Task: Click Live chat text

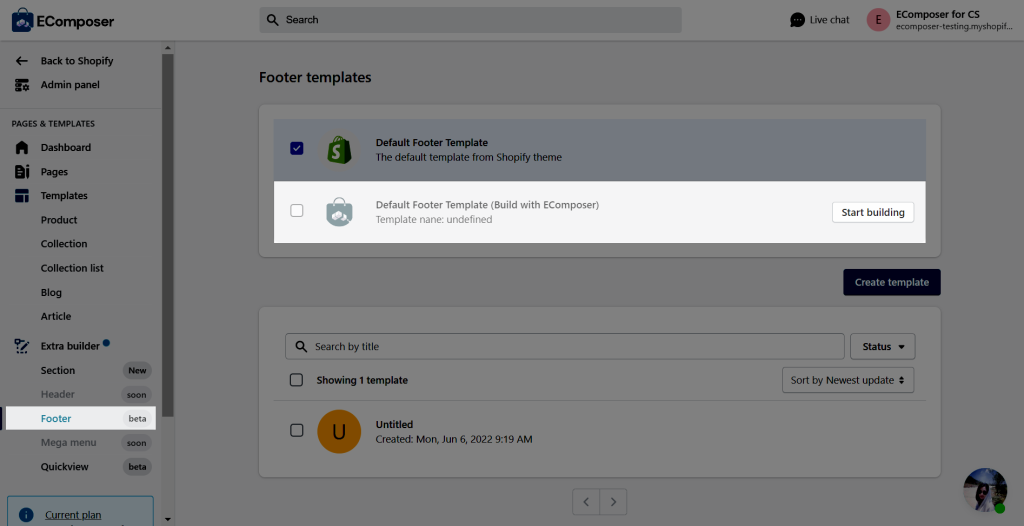Action: [829, 20]
